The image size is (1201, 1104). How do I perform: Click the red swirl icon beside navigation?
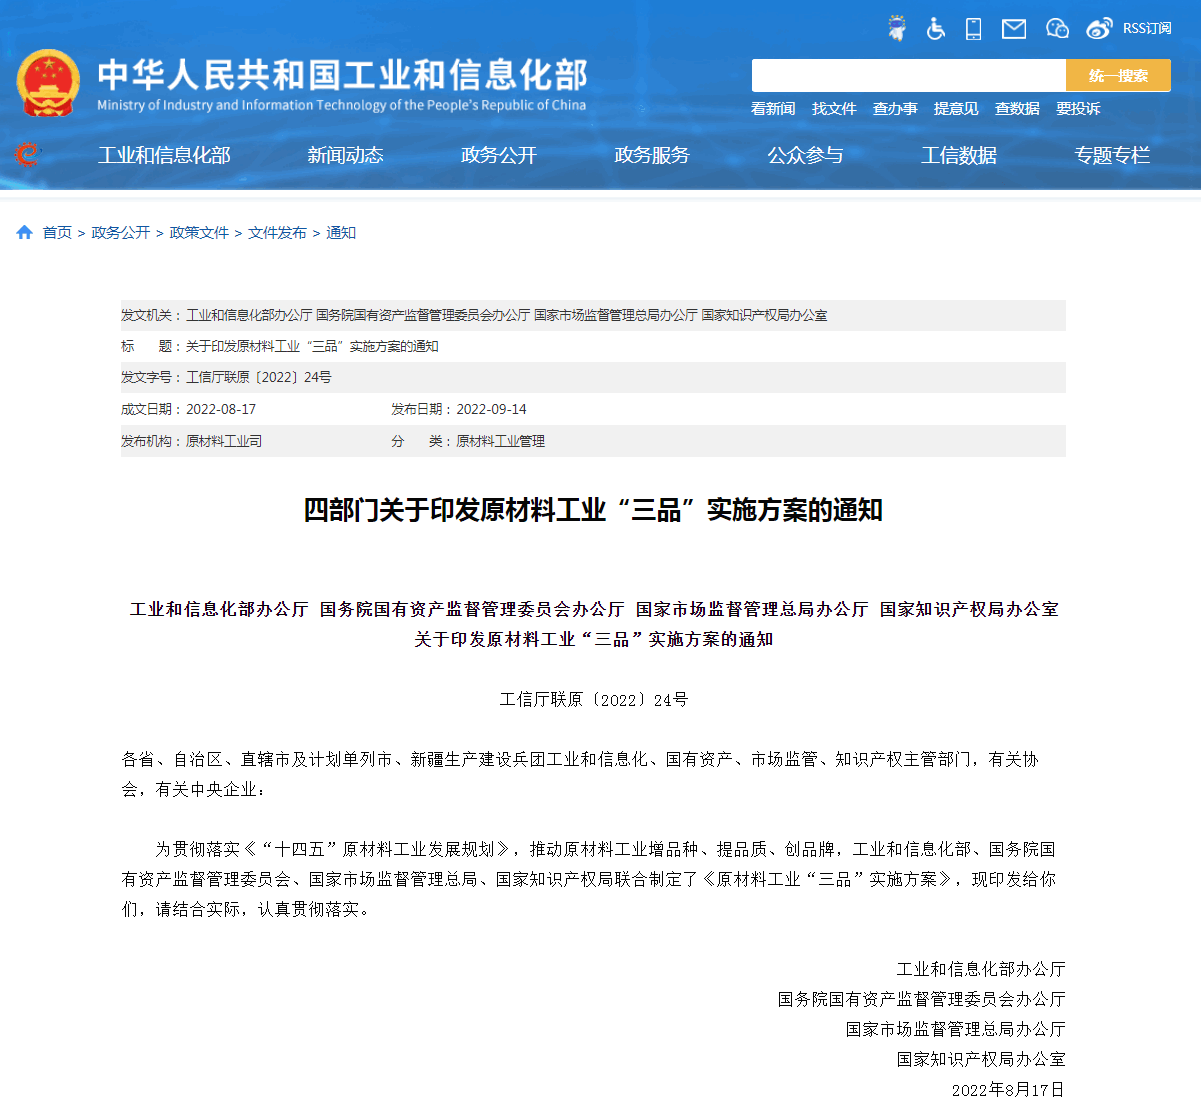[x=28, y=155]
